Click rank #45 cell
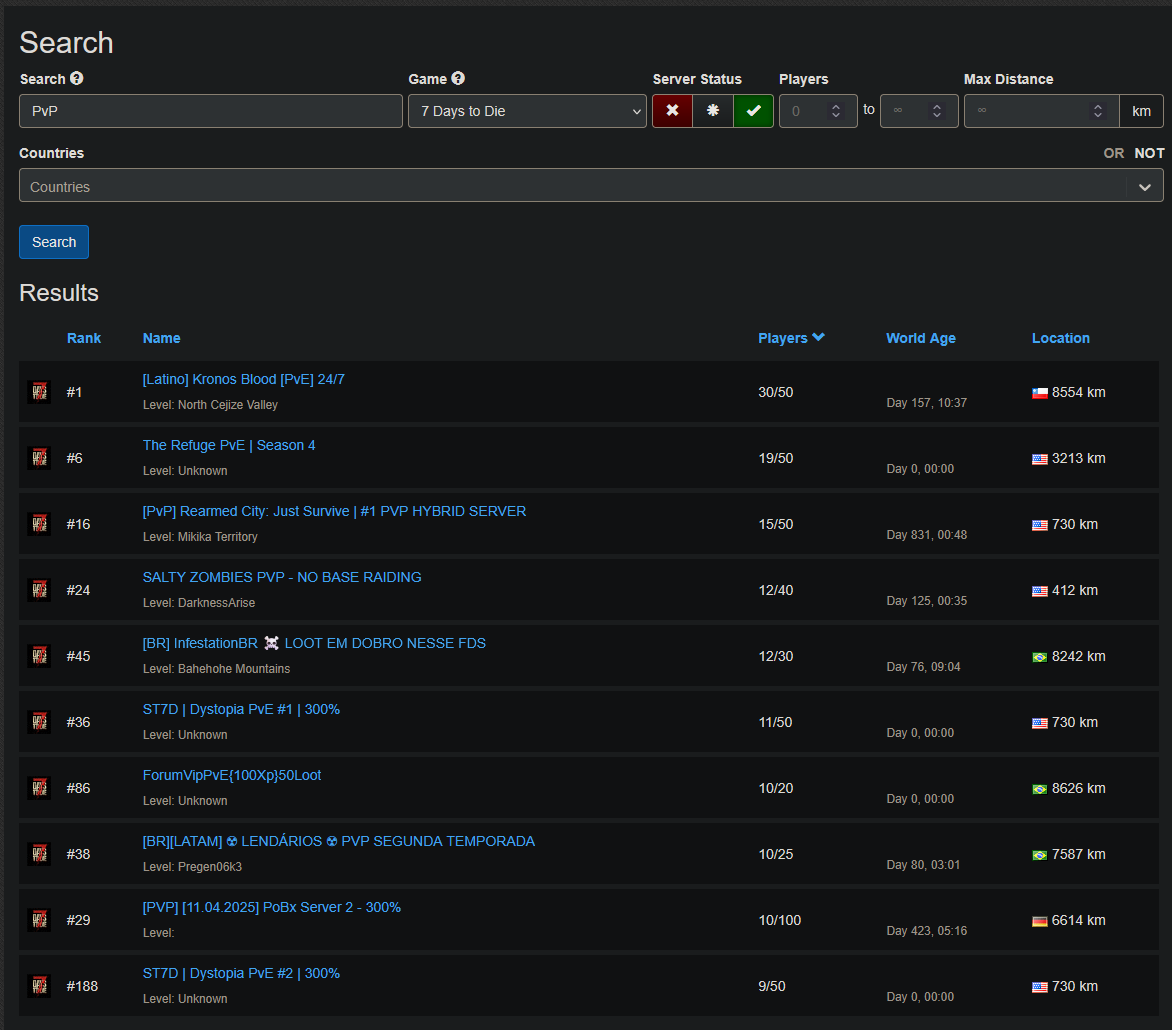This screenshot has height=1030, width=1172. [78, 656]
